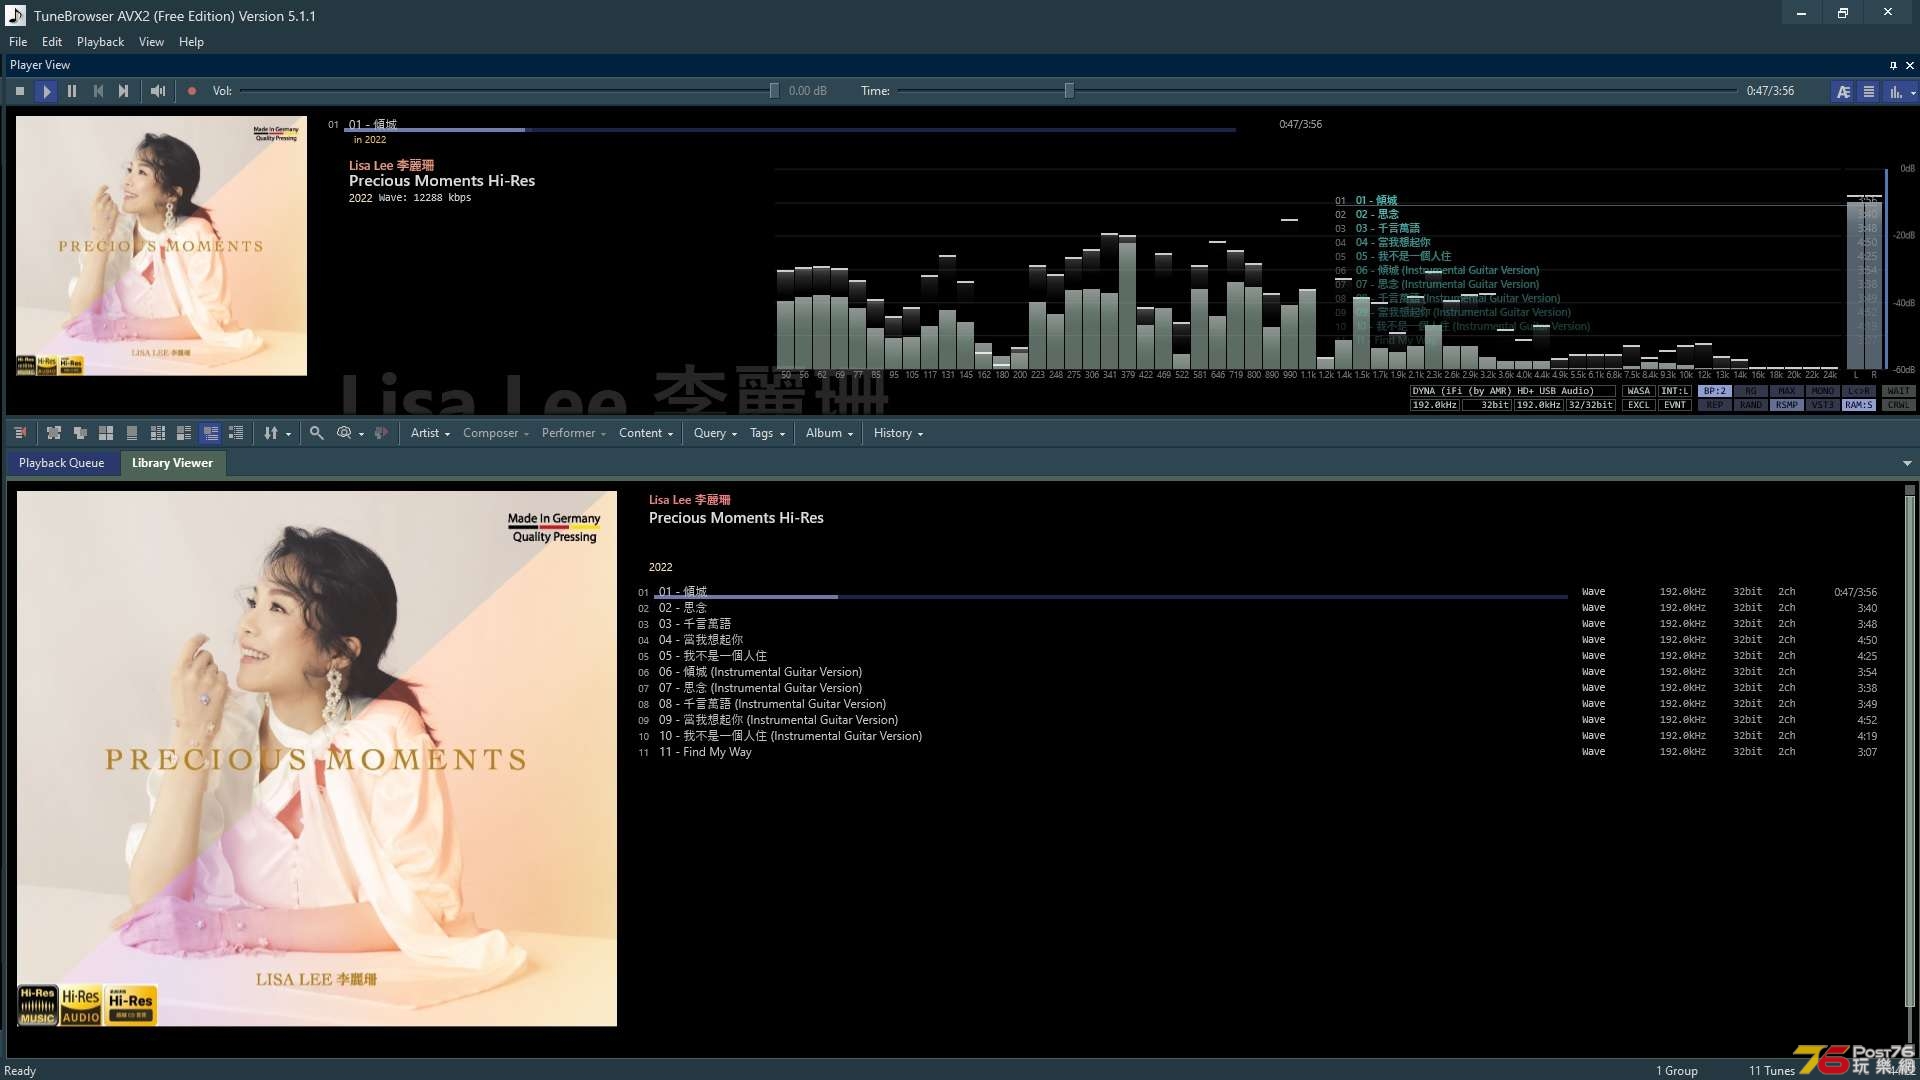Open the search magnifier tool

[316, 433]
